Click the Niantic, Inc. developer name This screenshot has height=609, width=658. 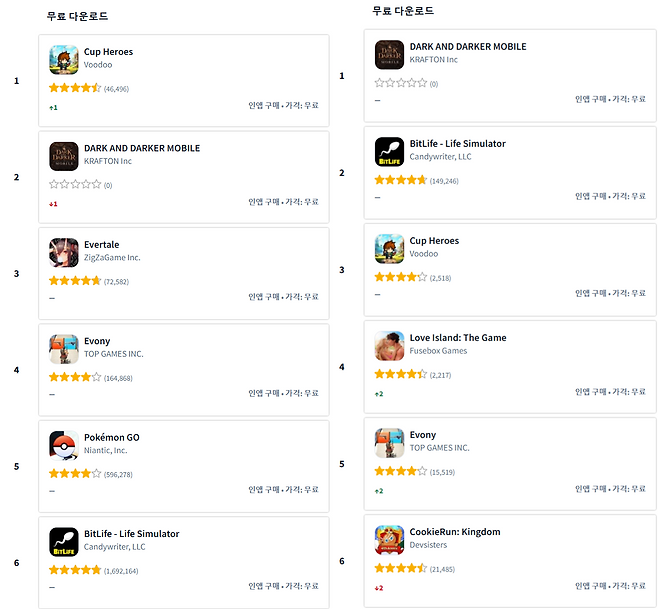click(x=106, y=451)
